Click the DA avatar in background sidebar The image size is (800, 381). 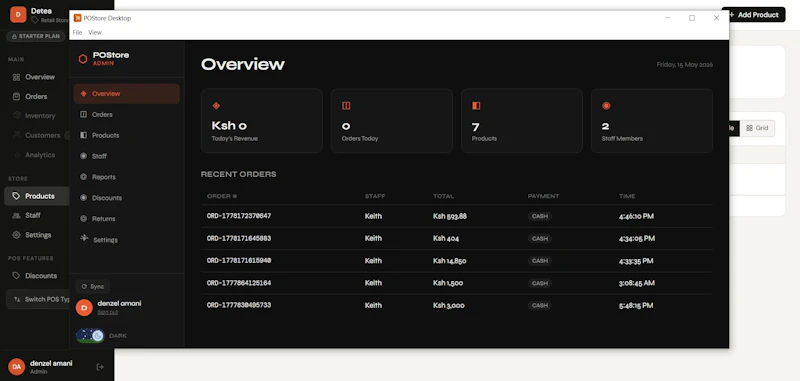pyautogui.click(x=16, y=367)
